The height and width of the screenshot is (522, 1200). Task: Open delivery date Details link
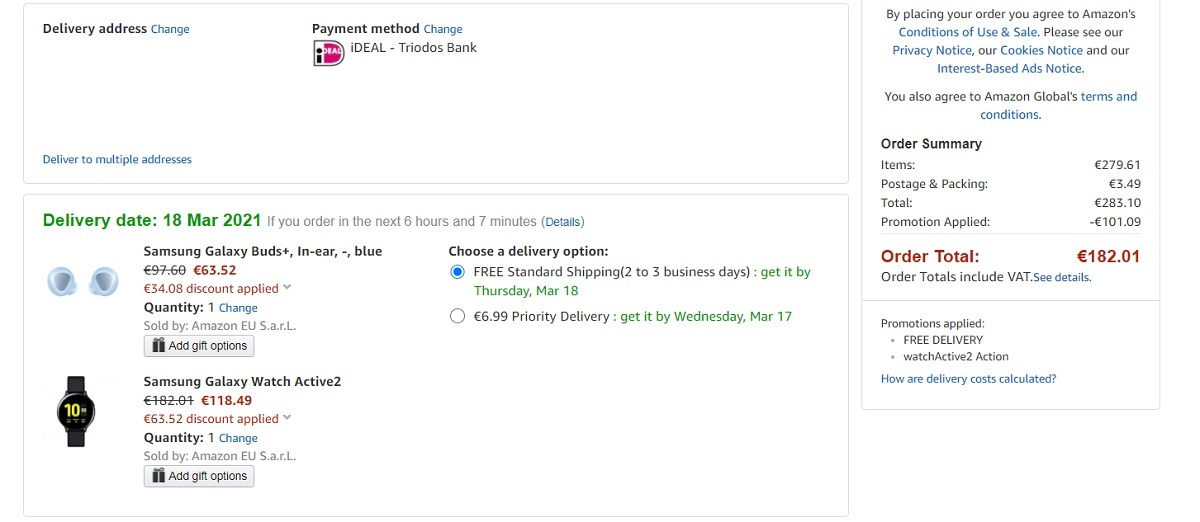(x=562, y=221)
